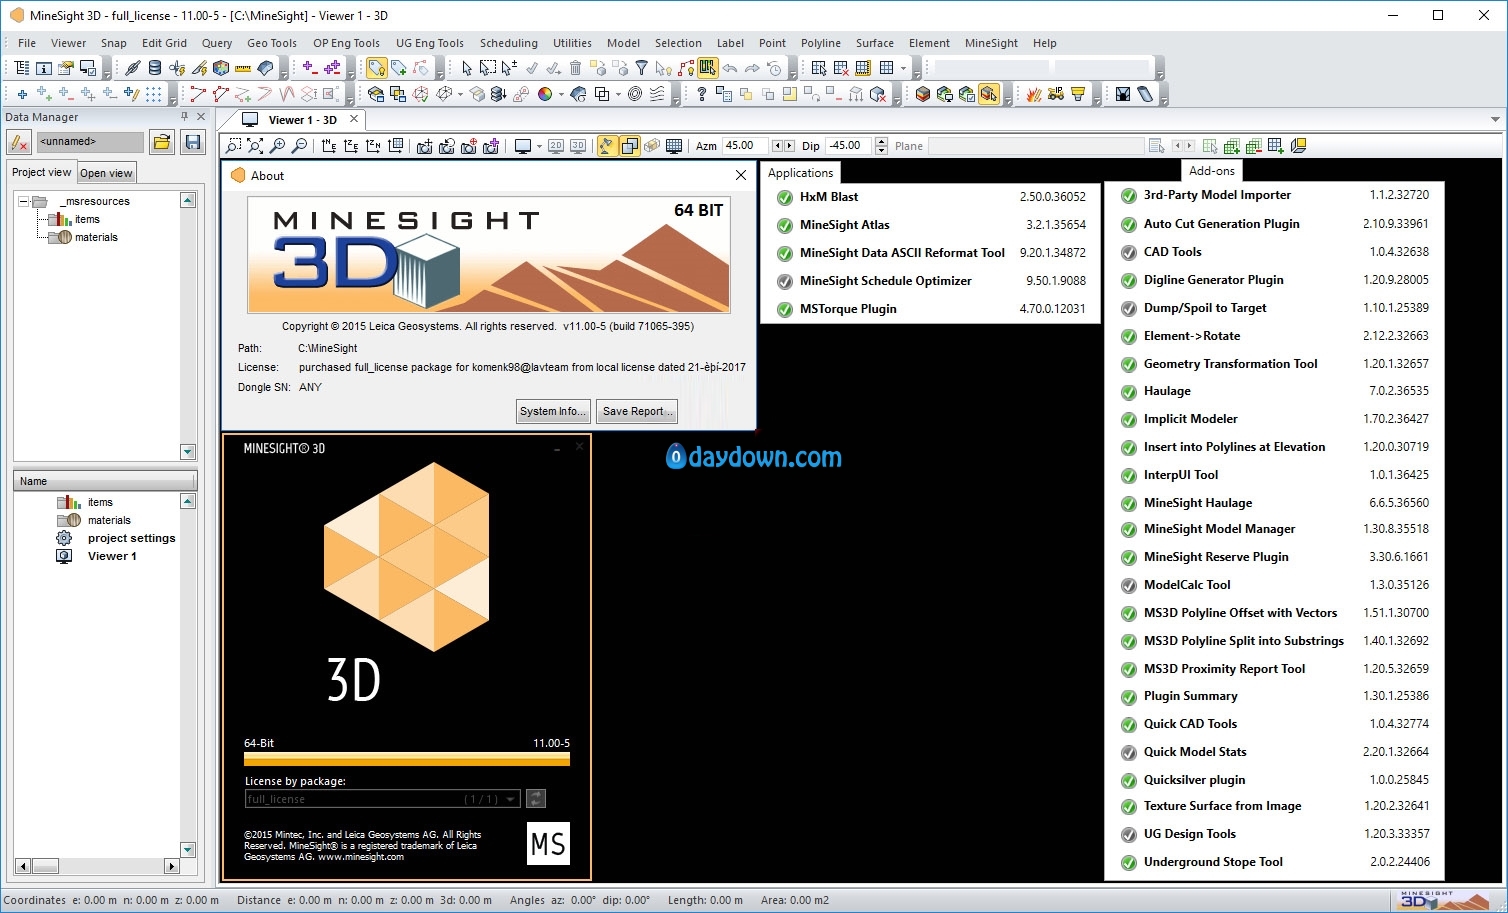
Task: Click the question mark help icon
Action: [701, 94]
